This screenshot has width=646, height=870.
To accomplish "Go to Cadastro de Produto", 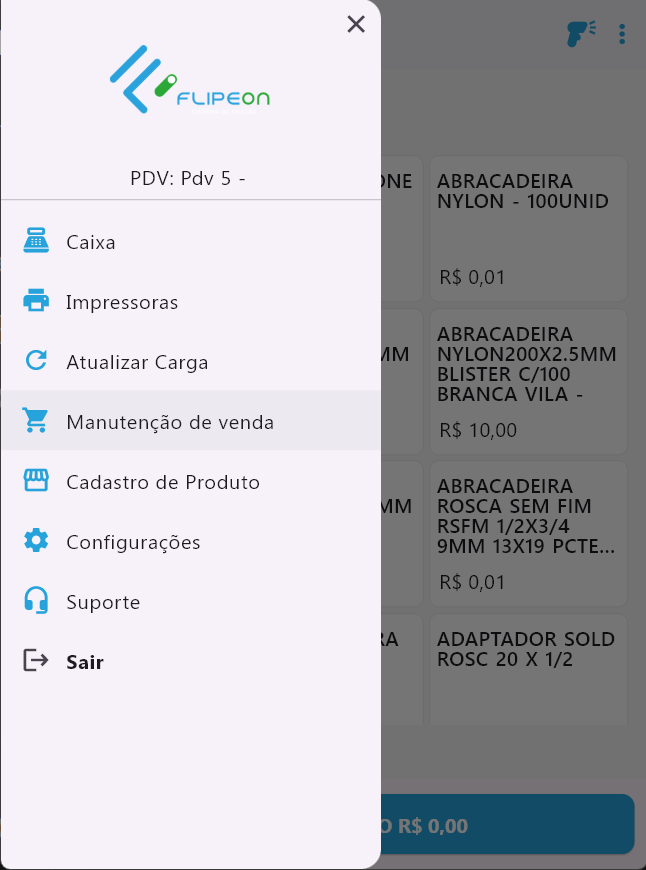I will [x=163, y=482].
